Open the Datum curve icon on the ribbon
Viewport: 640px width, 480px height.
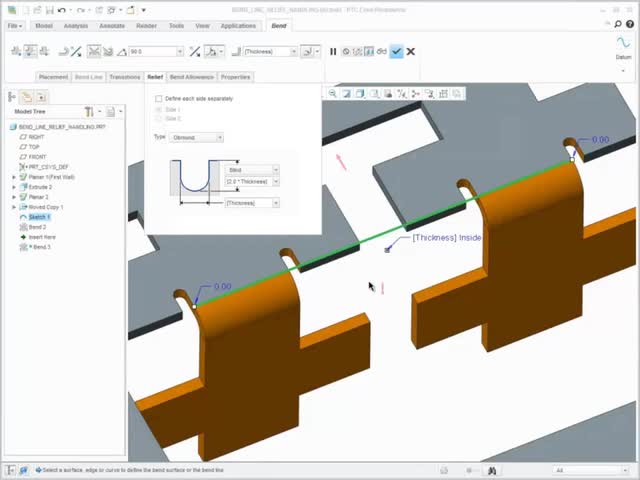623,42
